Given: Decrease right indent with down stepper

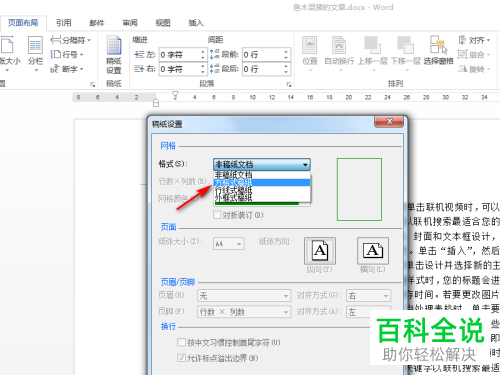Looking at the screenshot, I should (x=203, y=72).
